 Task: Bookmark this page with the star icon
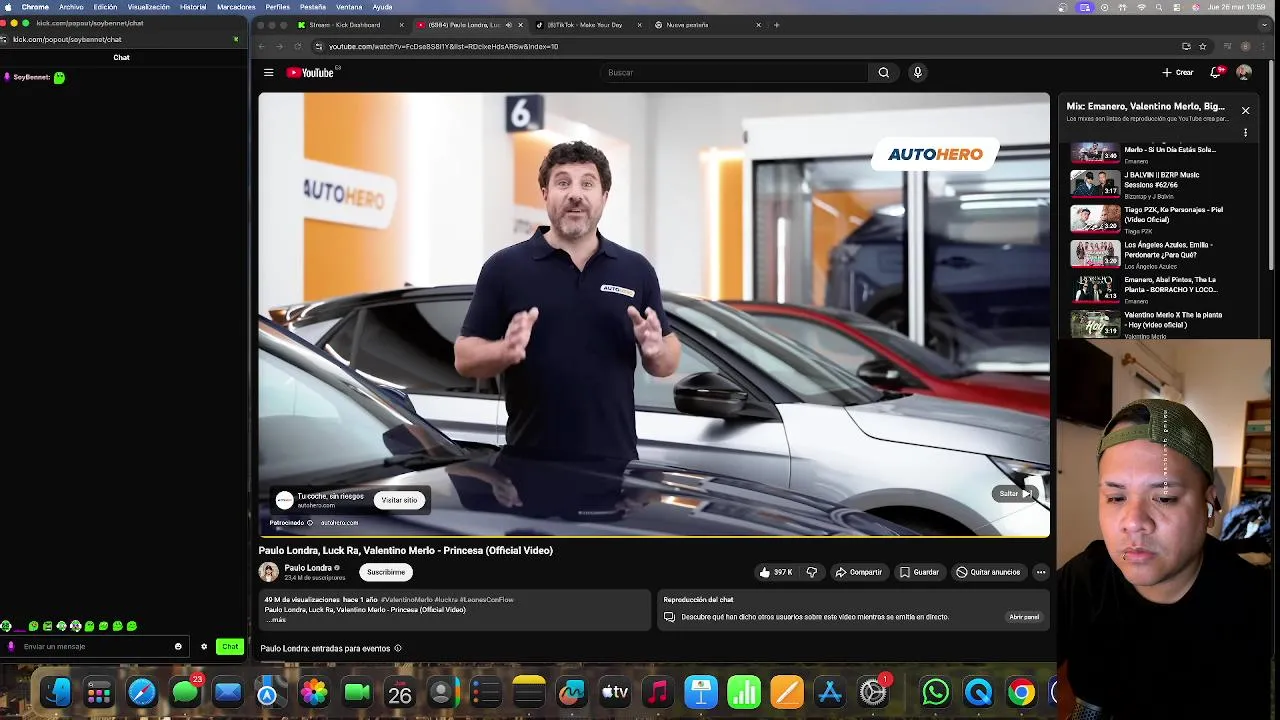tap(1202, 46)
